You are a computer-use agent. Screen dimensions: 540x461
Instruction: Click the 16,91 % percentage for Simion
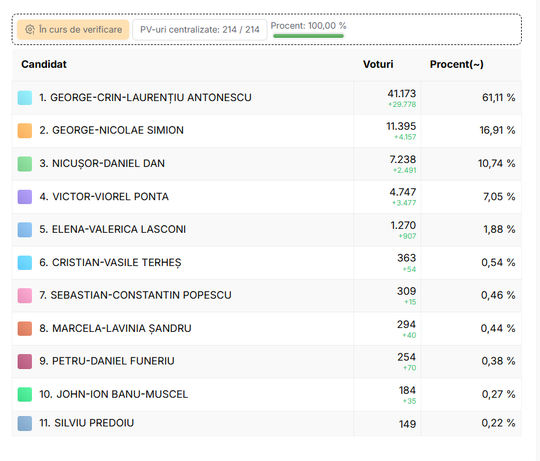tap(497, 130)
